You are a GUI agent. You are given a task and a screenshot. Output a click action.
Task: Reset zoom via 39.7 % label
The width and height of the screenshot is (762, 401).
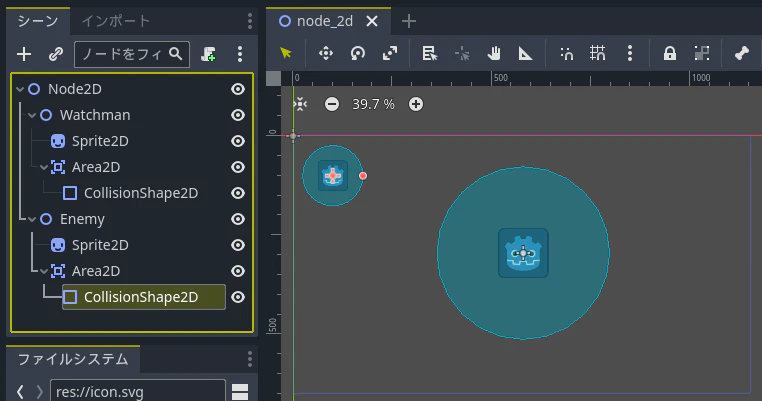pos(373,104)
